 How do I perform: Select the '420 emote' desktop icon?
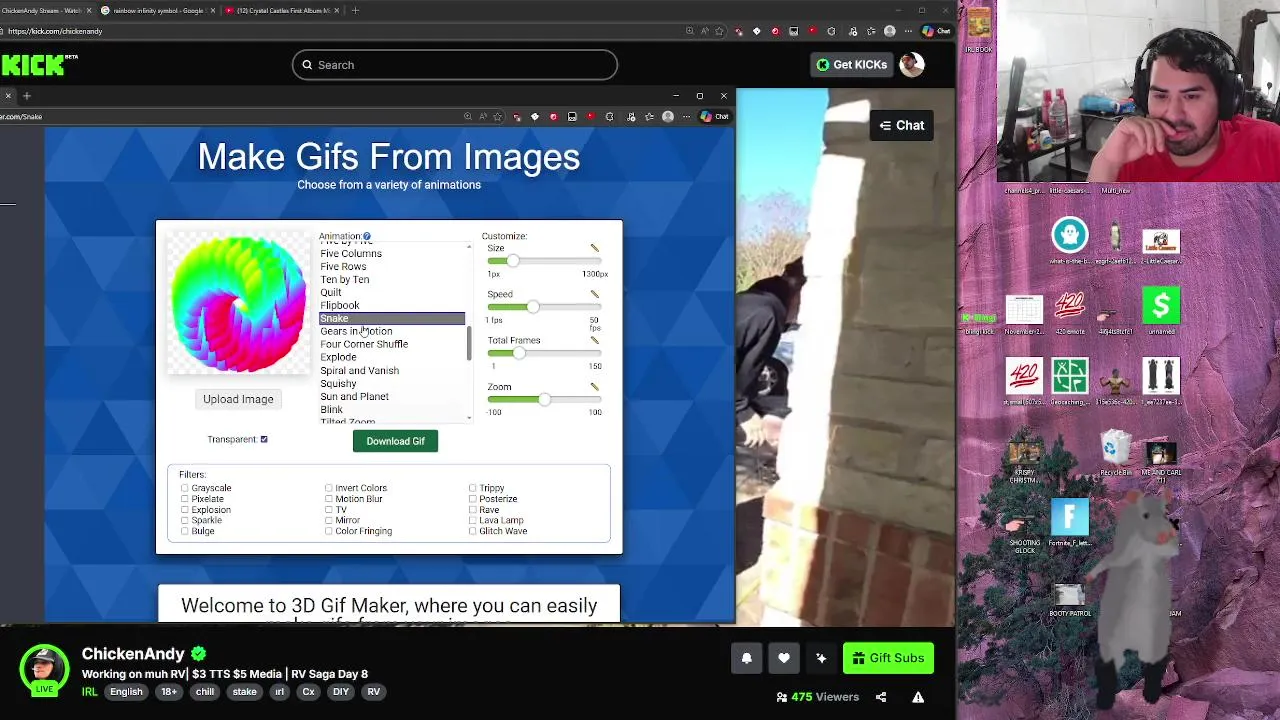tap(1069, 311)
